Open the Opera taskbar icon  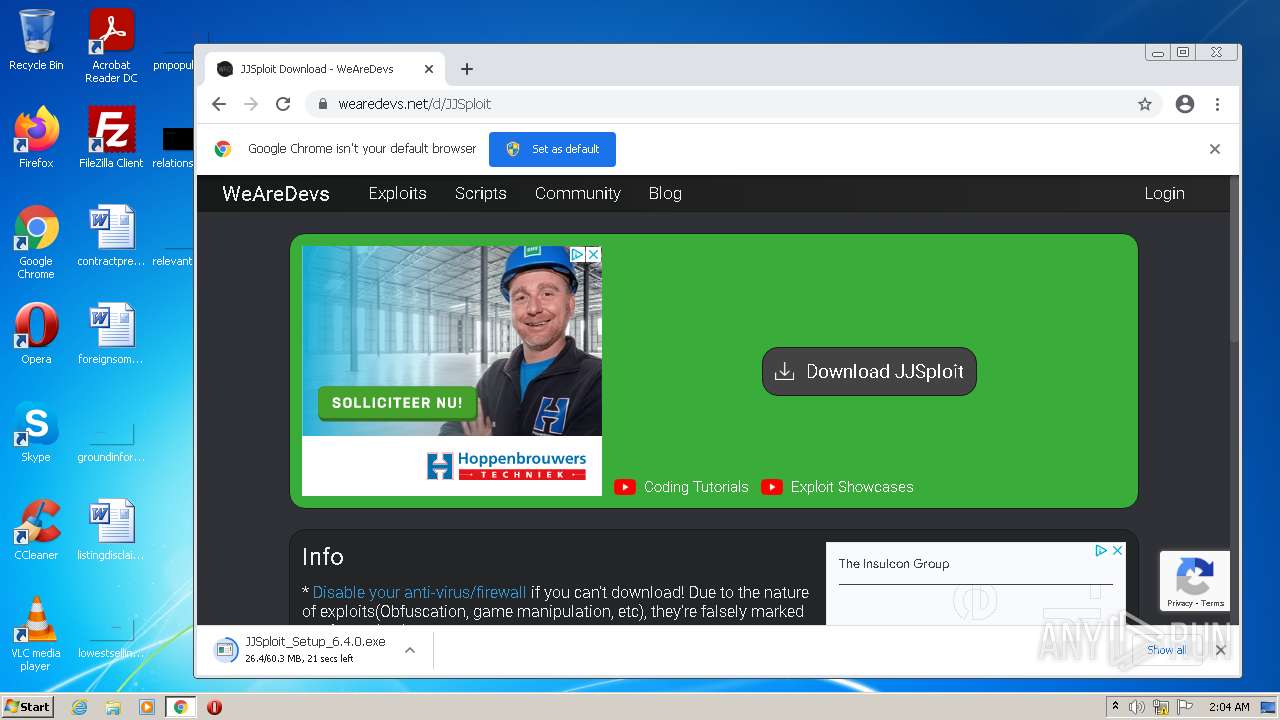pyautogui.click(x=214, y=707)
